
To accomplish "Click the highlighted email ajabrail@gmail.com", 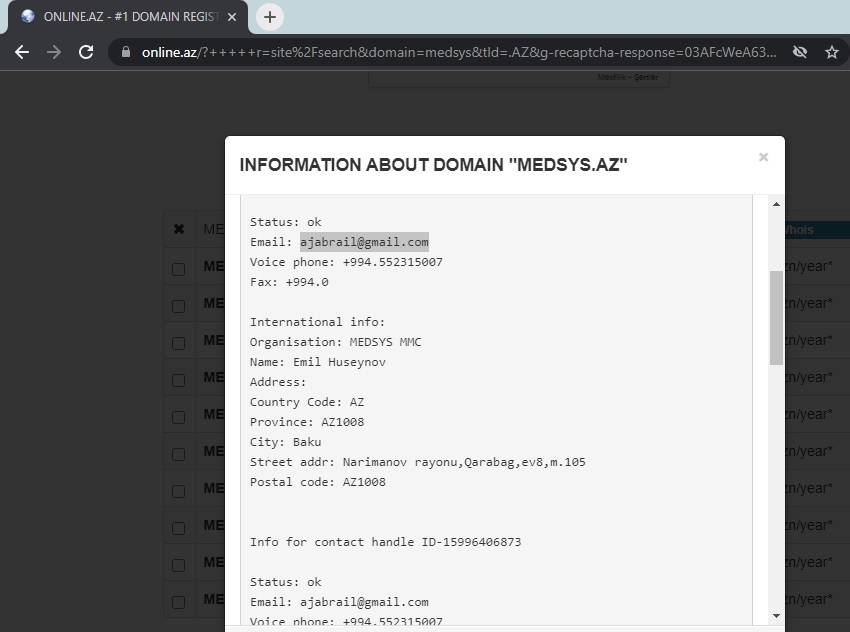I will tap(364, 242).
